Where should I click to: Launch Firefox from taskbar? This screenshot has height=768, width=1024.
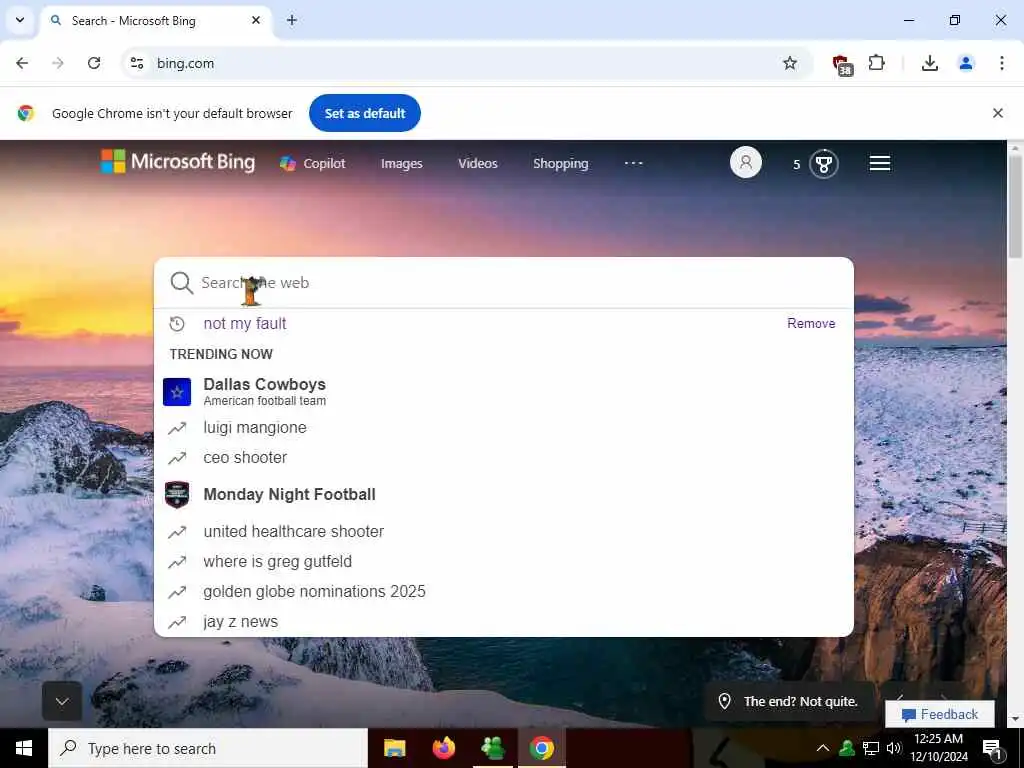point(443,748)
